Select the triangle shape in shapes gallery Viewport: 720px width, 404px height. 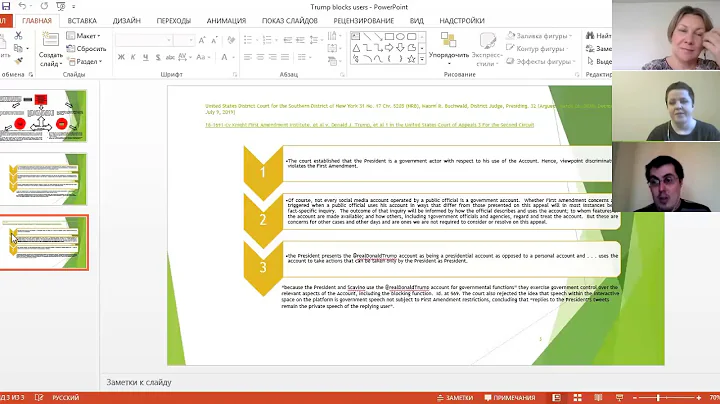pos(356,48)
